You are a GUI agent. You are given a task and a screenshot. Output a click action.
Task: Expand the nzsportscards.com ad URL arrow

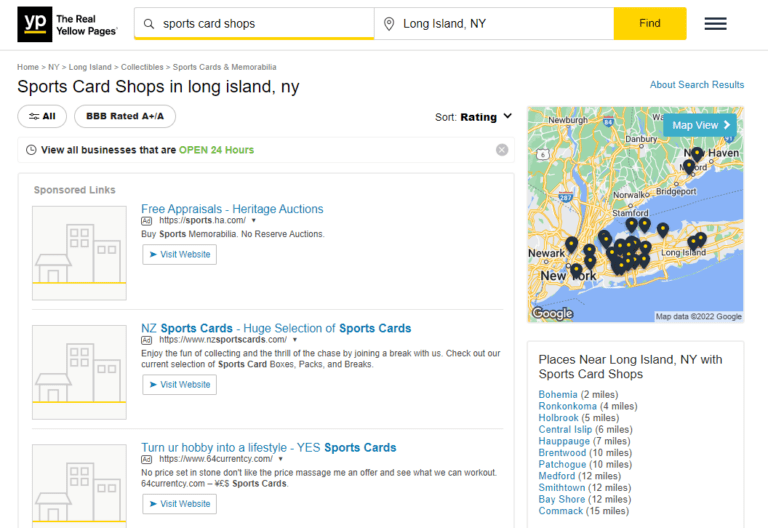pyautogui.click(x=295, y=340)
